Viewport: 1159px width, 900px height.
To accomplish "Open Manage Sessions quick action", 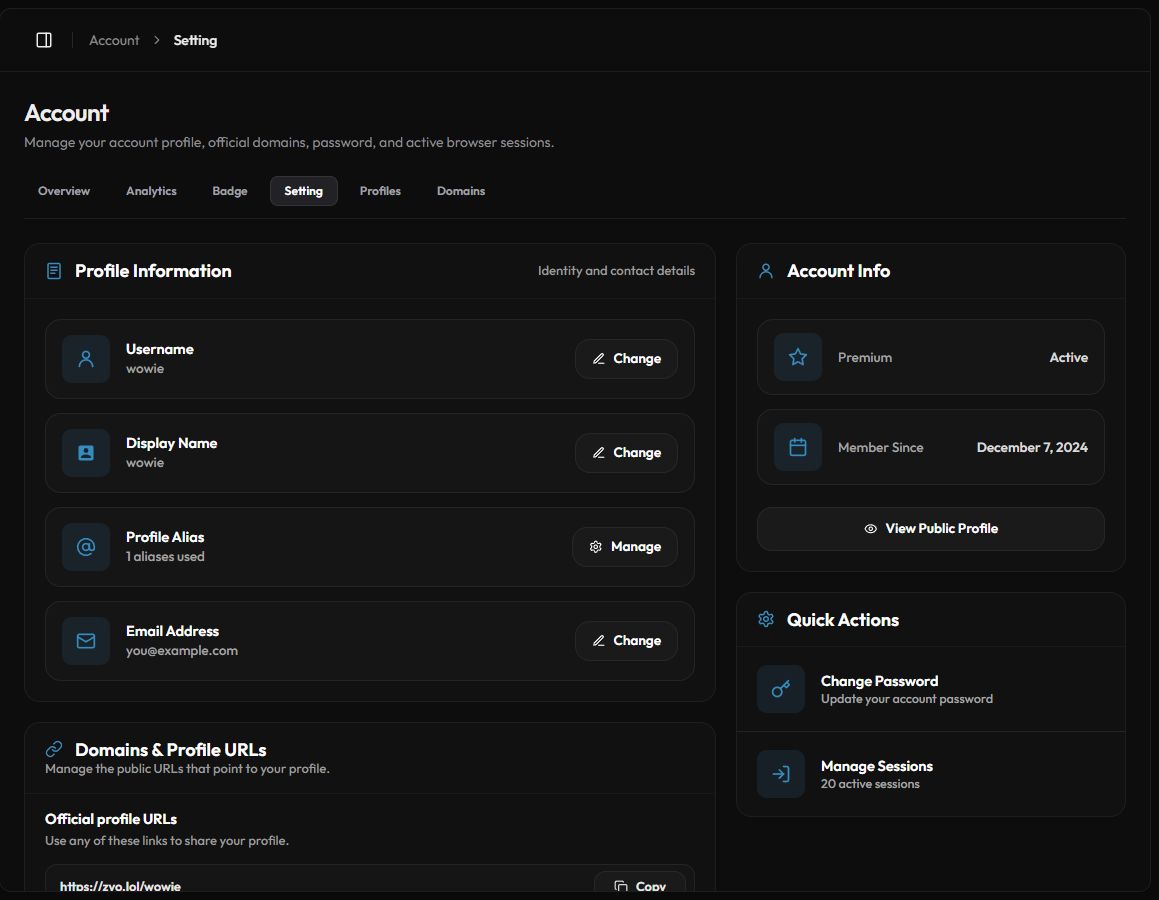I will pos(931,774).
